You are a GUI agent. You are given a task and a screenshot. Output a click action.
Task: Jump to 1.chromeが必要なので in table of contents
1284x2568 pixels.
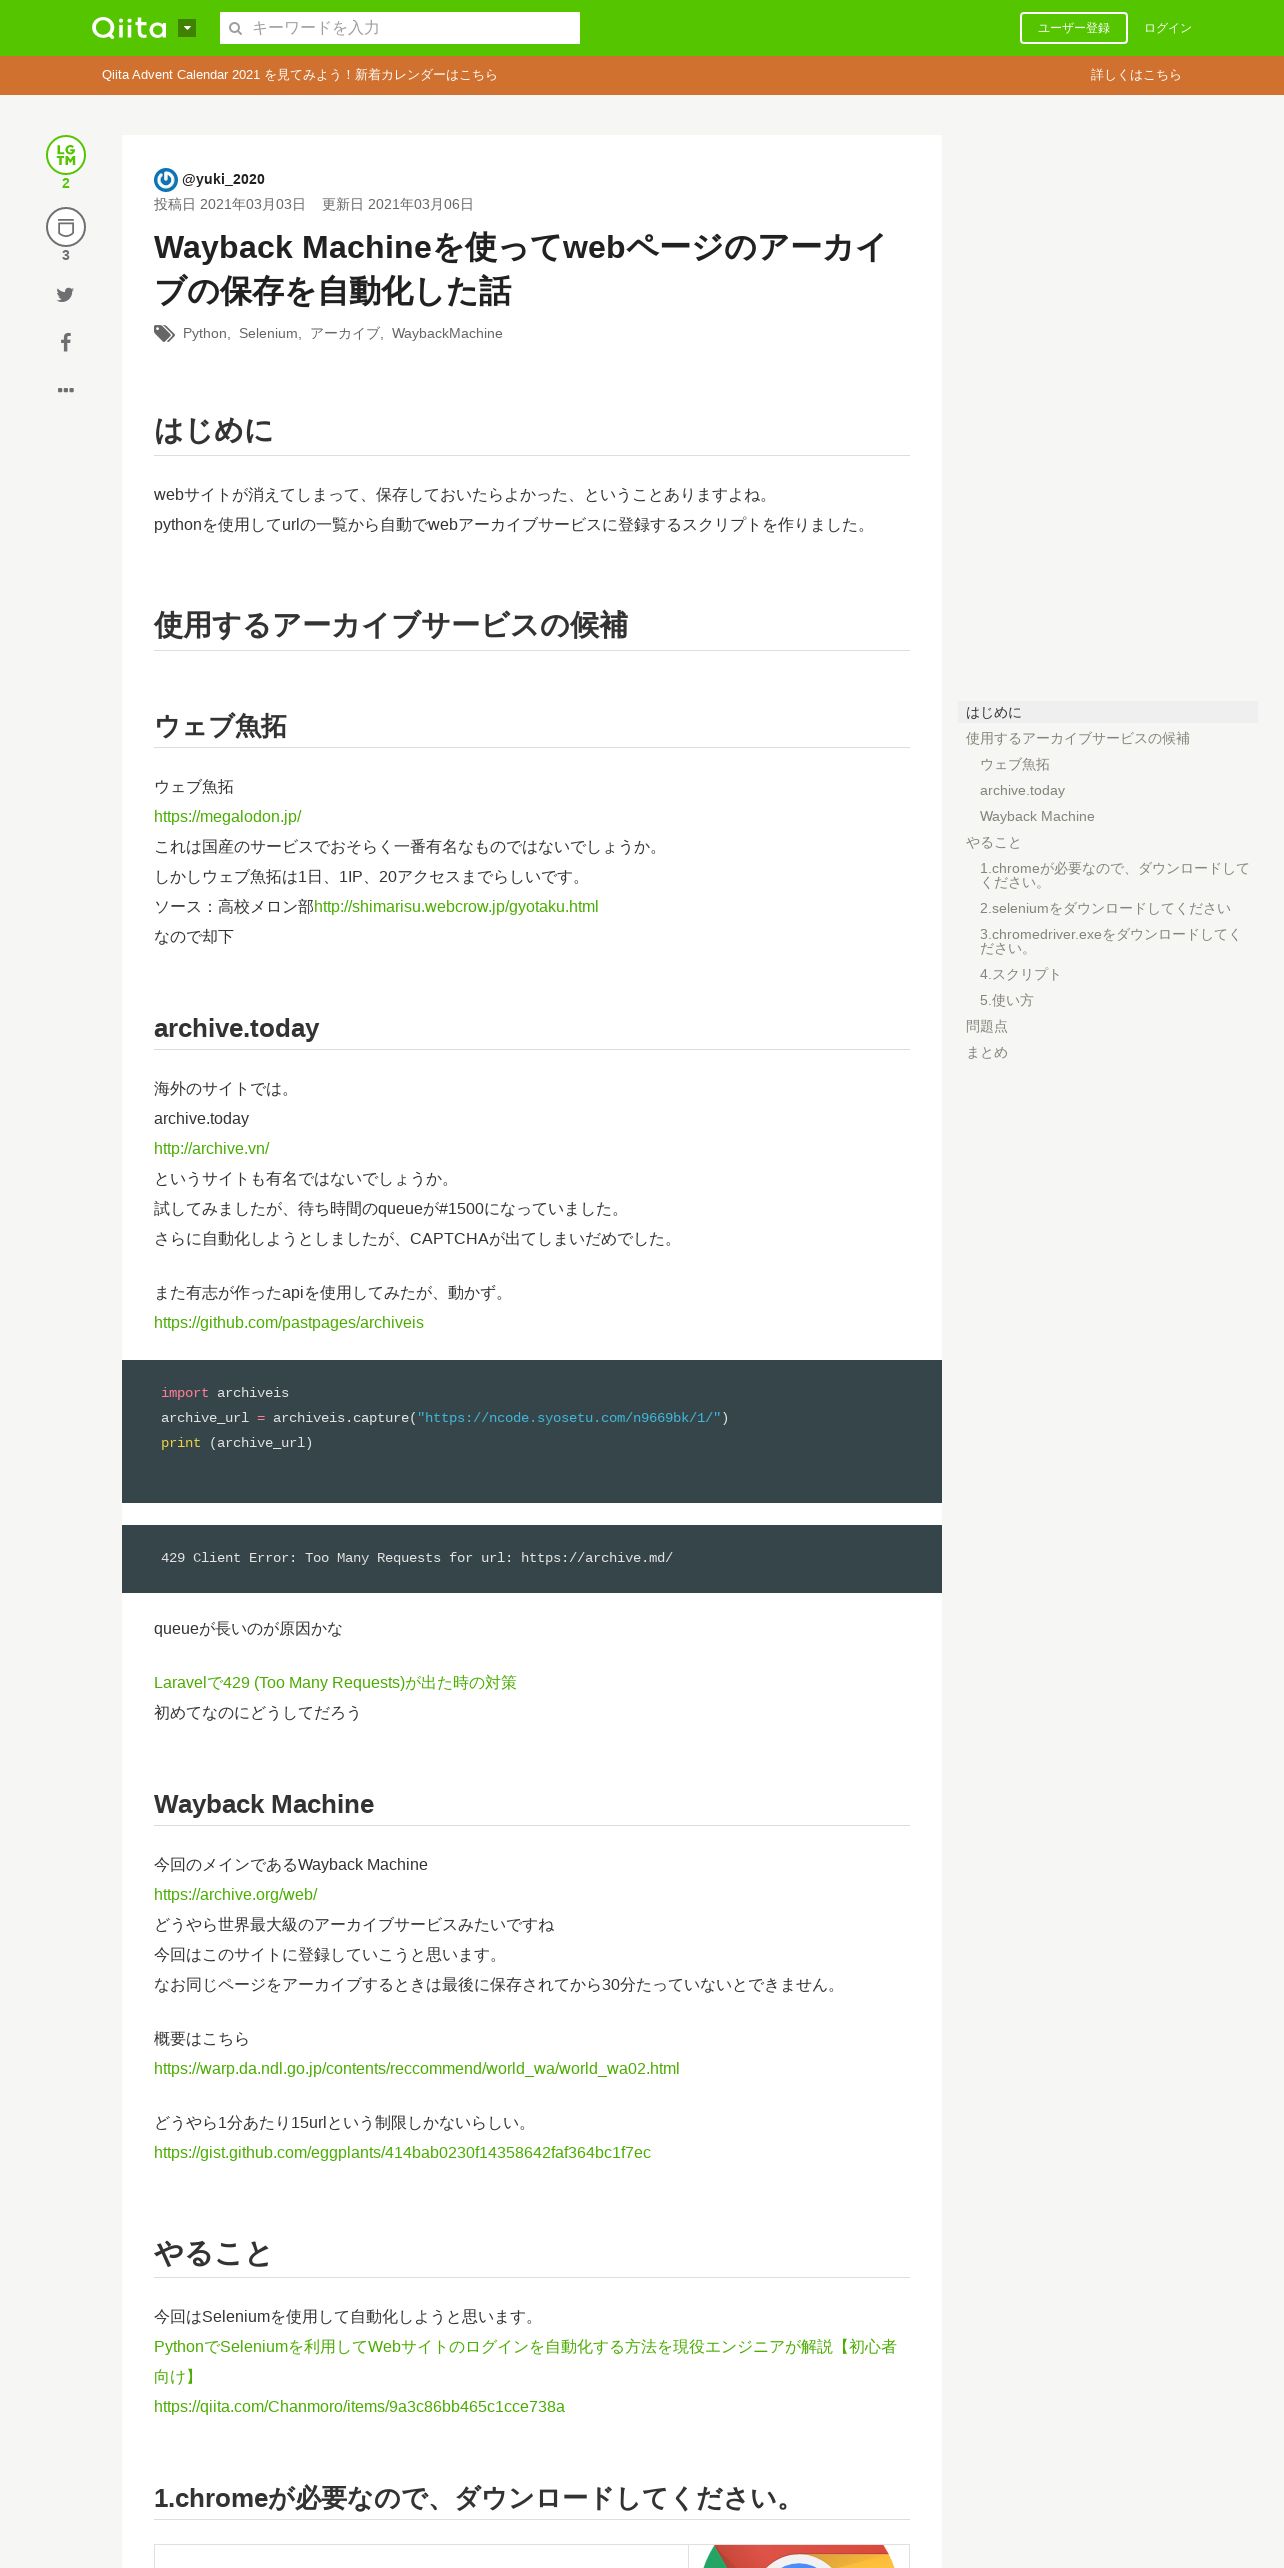pos(1115,875)
